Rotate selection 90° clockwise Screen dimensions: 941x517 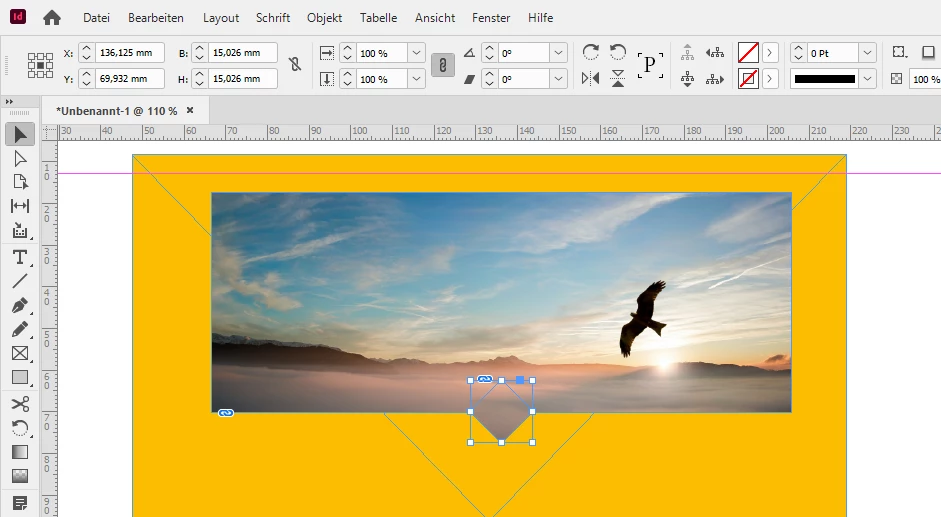[591, 52]
